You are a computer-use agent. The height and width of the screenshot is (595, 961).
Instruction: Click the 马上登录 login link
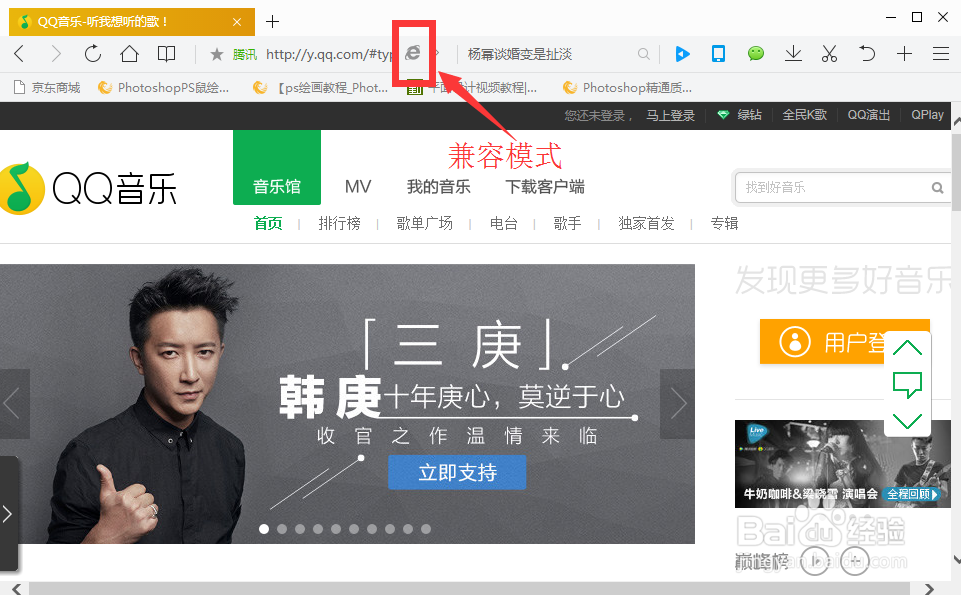click(x=671, y=114)
